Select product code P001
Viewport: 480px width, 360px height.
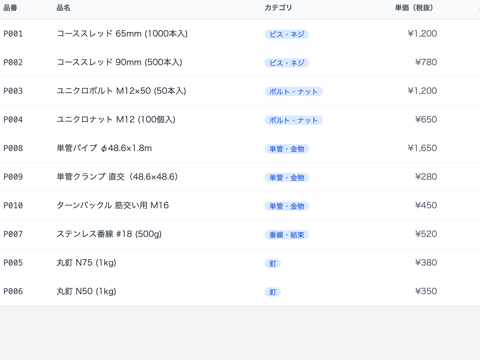[13, 34]
